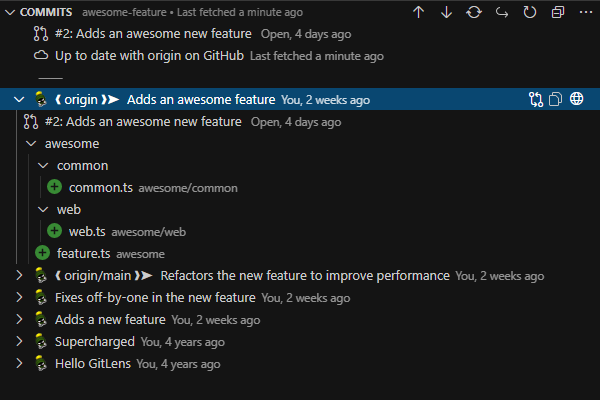
Task: Click the Pull (down arrow) icon
Action: [446, 12]
